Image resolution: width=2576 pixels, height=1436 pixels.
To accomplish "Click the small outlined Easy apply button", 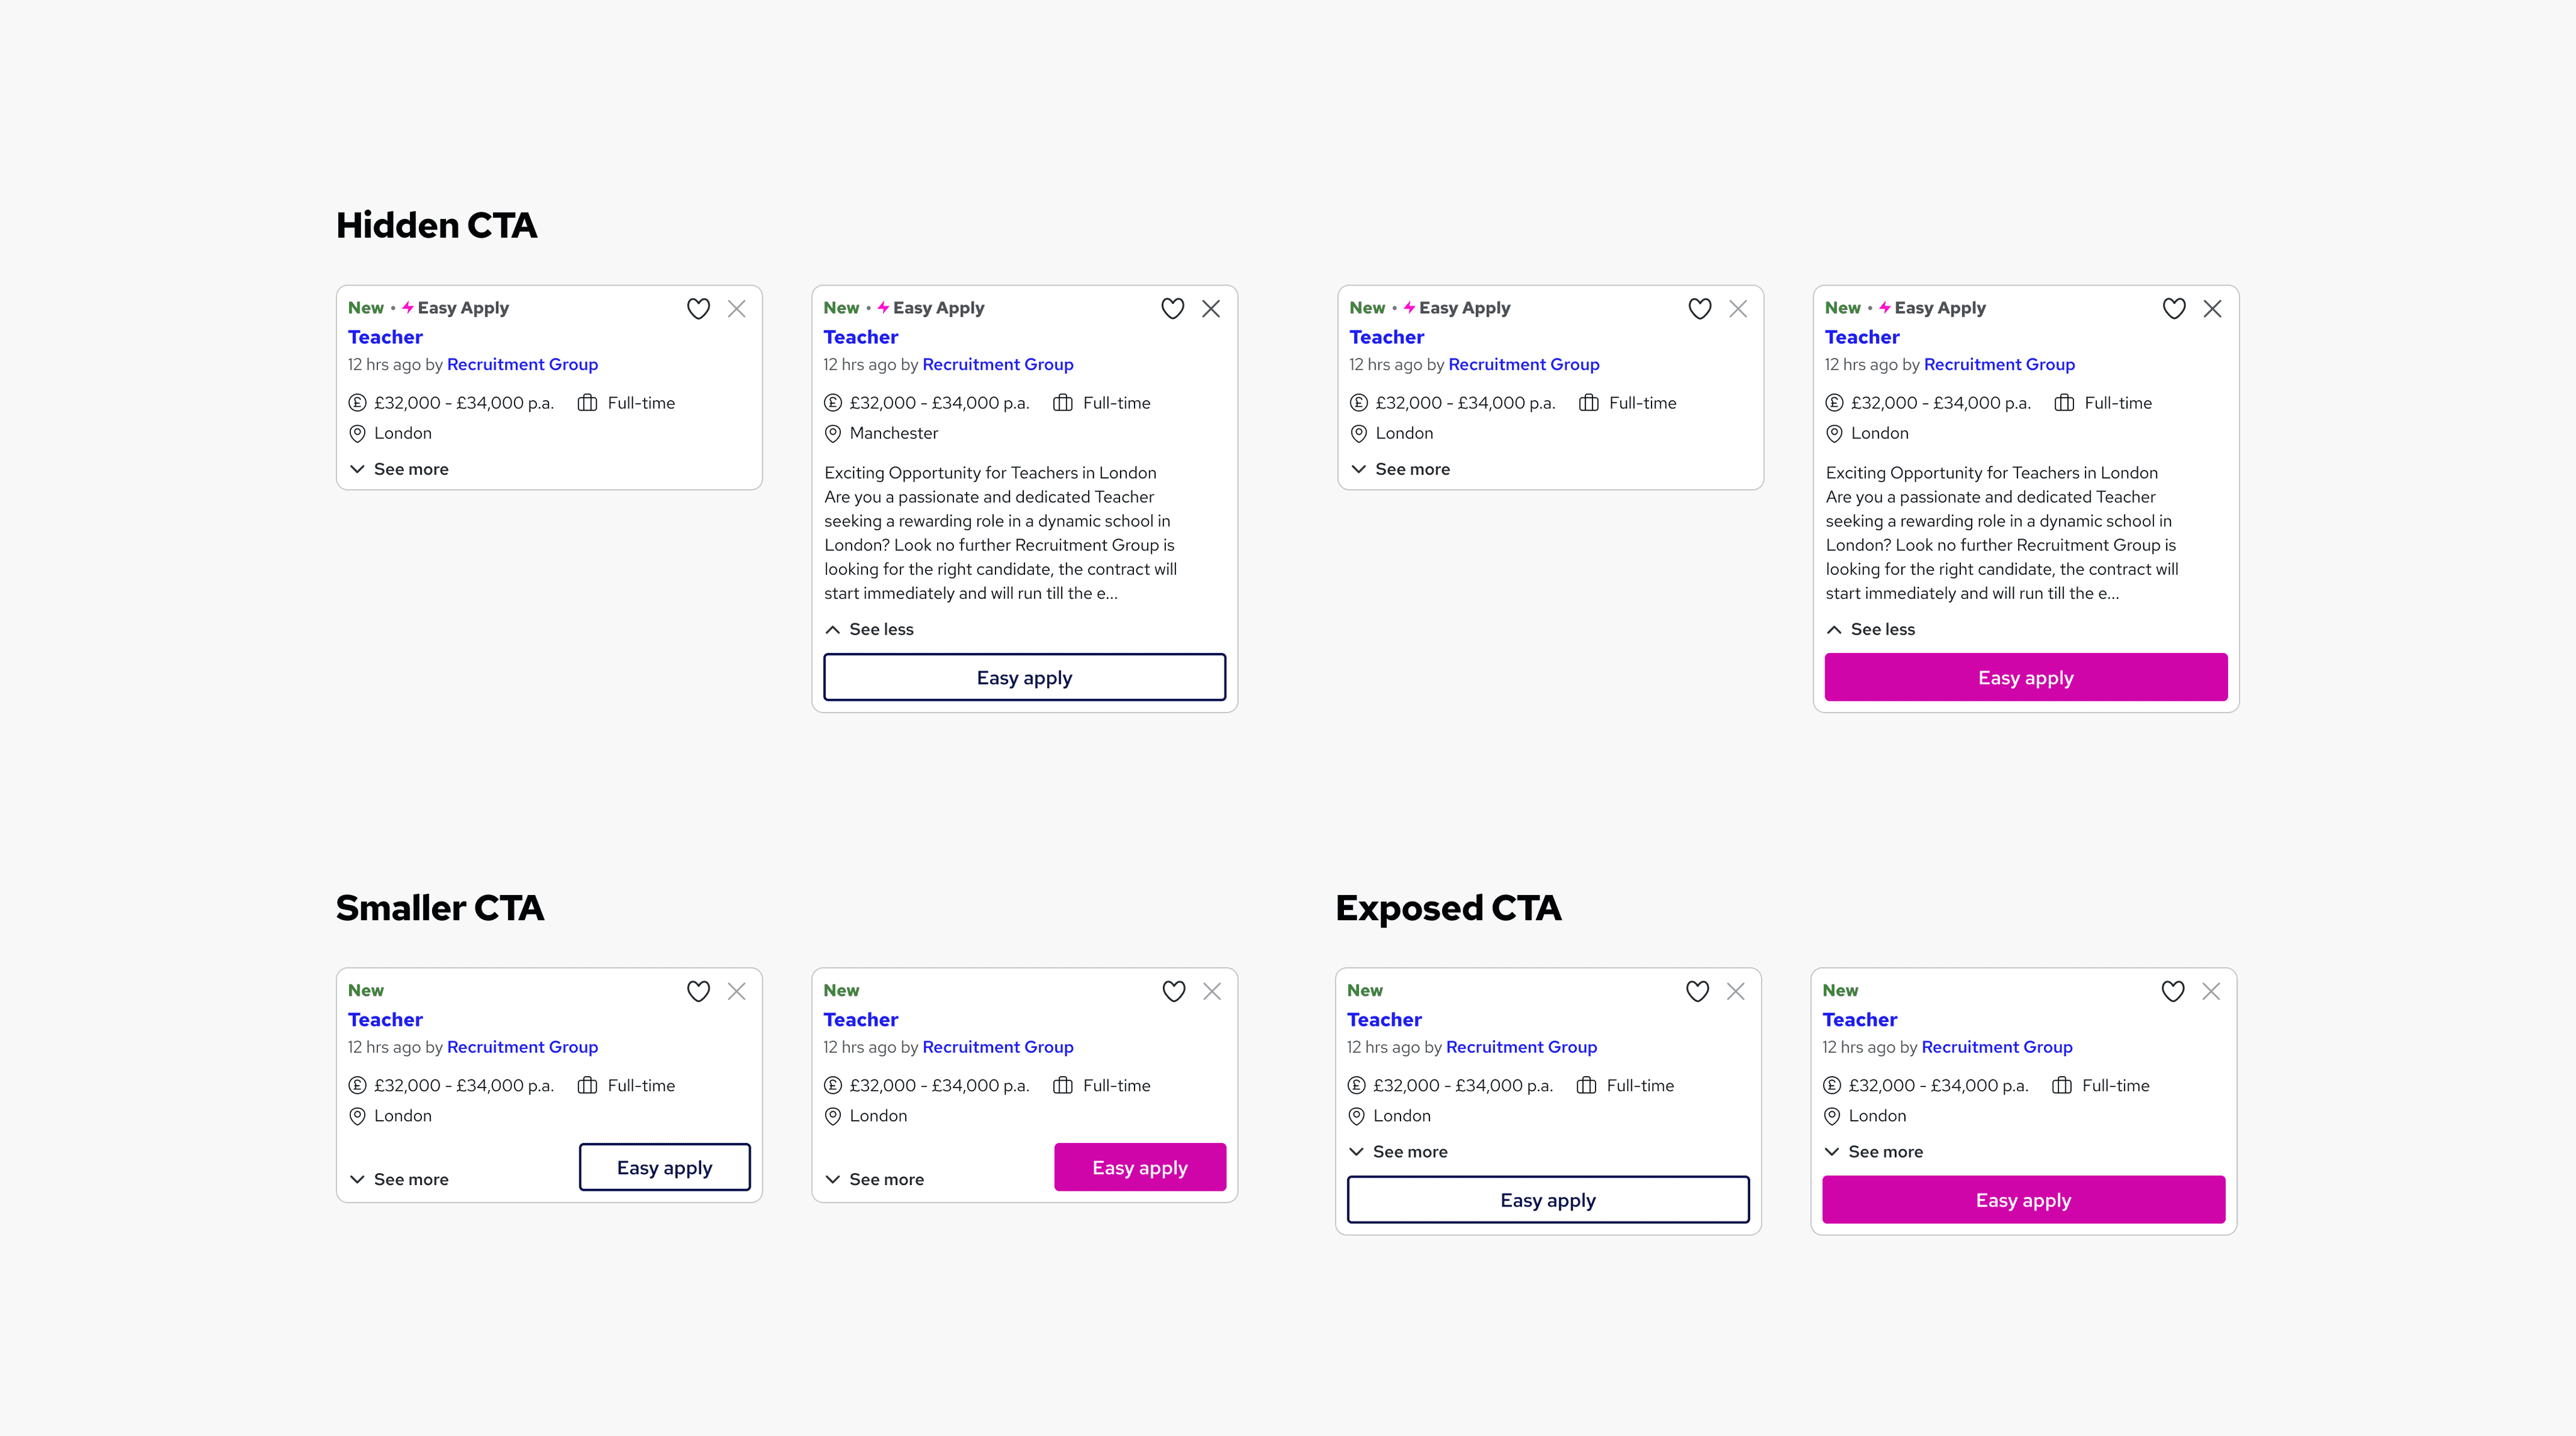I will [x=665, y=1167].
